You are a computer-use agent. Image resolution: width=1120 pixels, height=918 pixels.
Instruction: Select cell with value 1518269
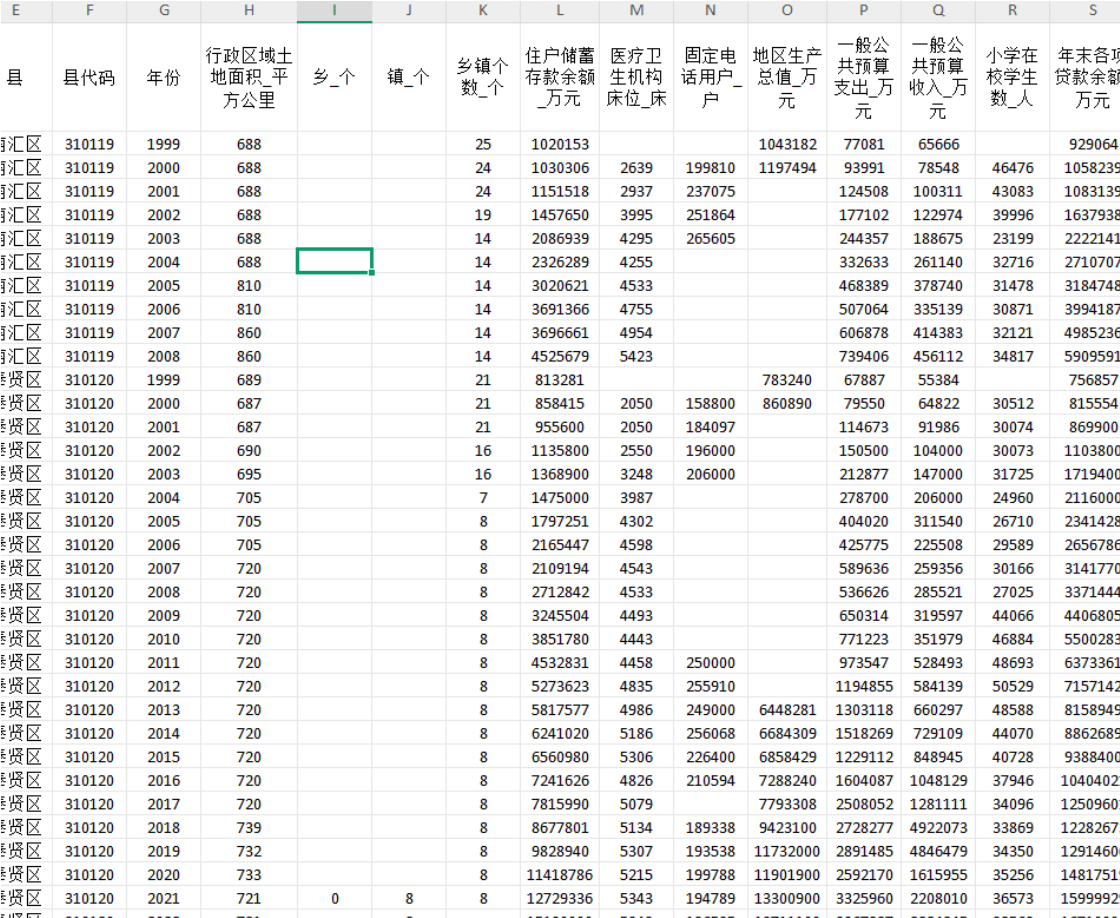864,734
